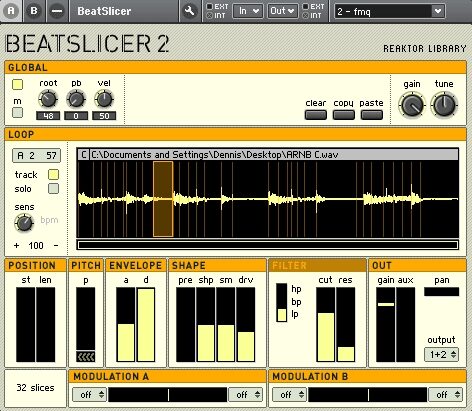Select the bp filter type
The image size is (472, 411).
click(282, 302)
